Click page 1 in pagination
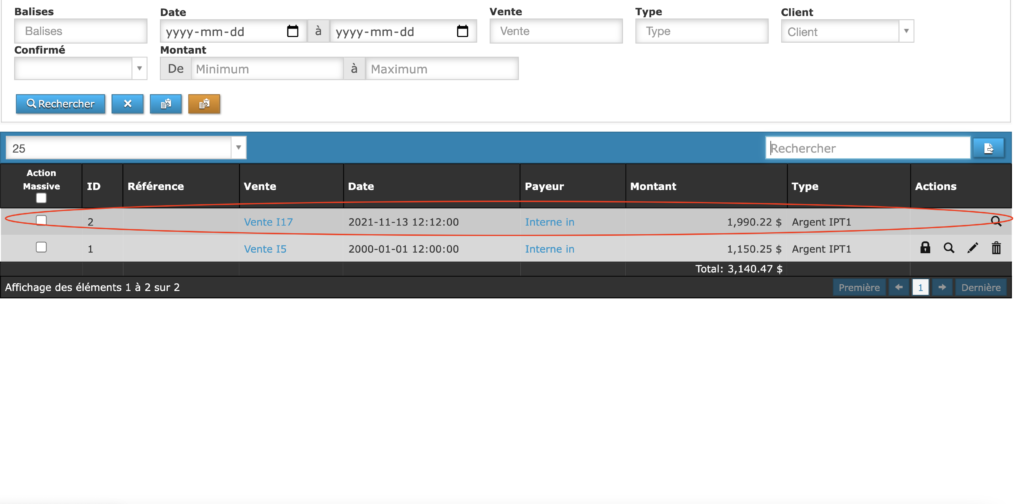The width and height of the screenshot is (1024, 504). click(x=920, y=287)
